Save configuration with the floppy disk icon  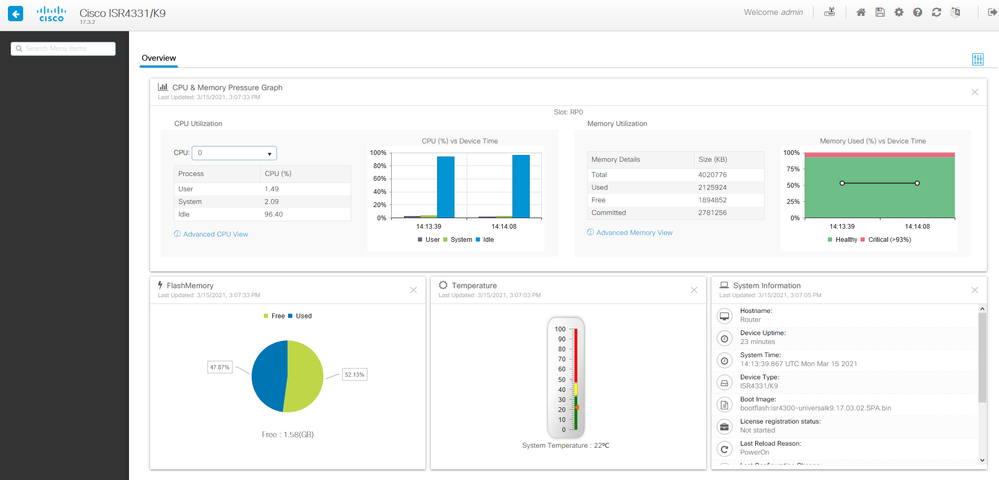pyautogui.click(x=880, y=12)
